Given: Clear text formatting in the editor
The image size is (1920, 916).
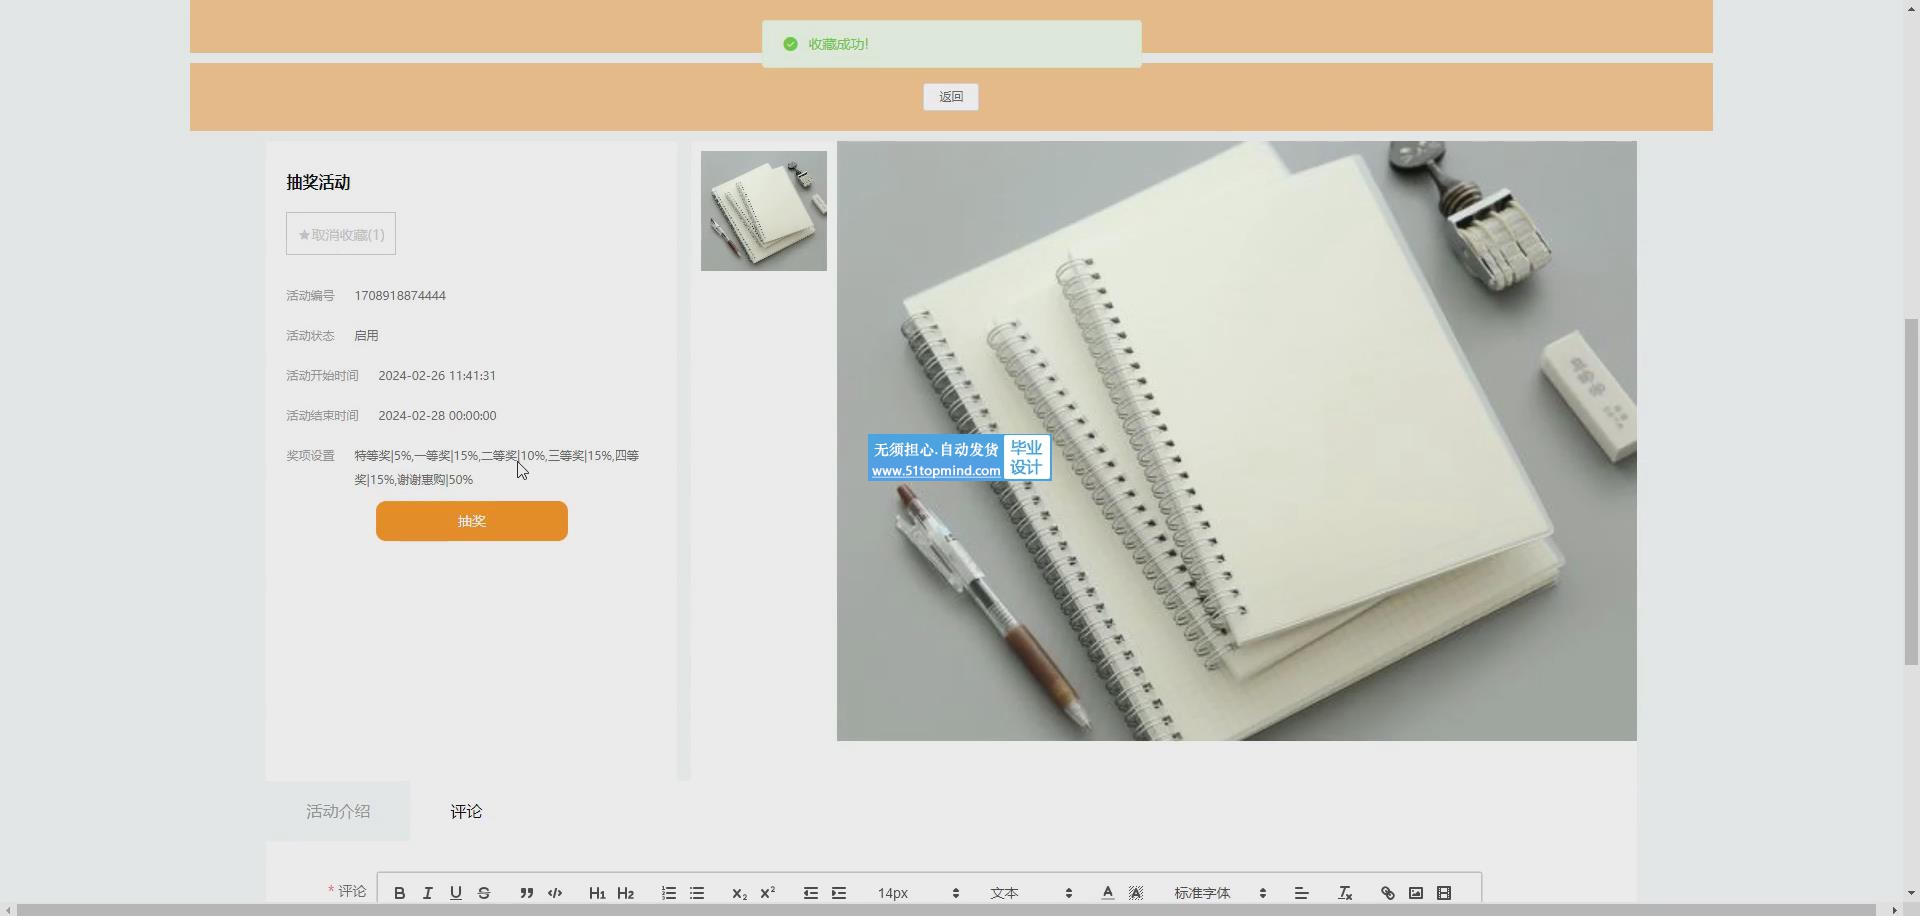Looking at the screenshot, I should pos(1345,893).
